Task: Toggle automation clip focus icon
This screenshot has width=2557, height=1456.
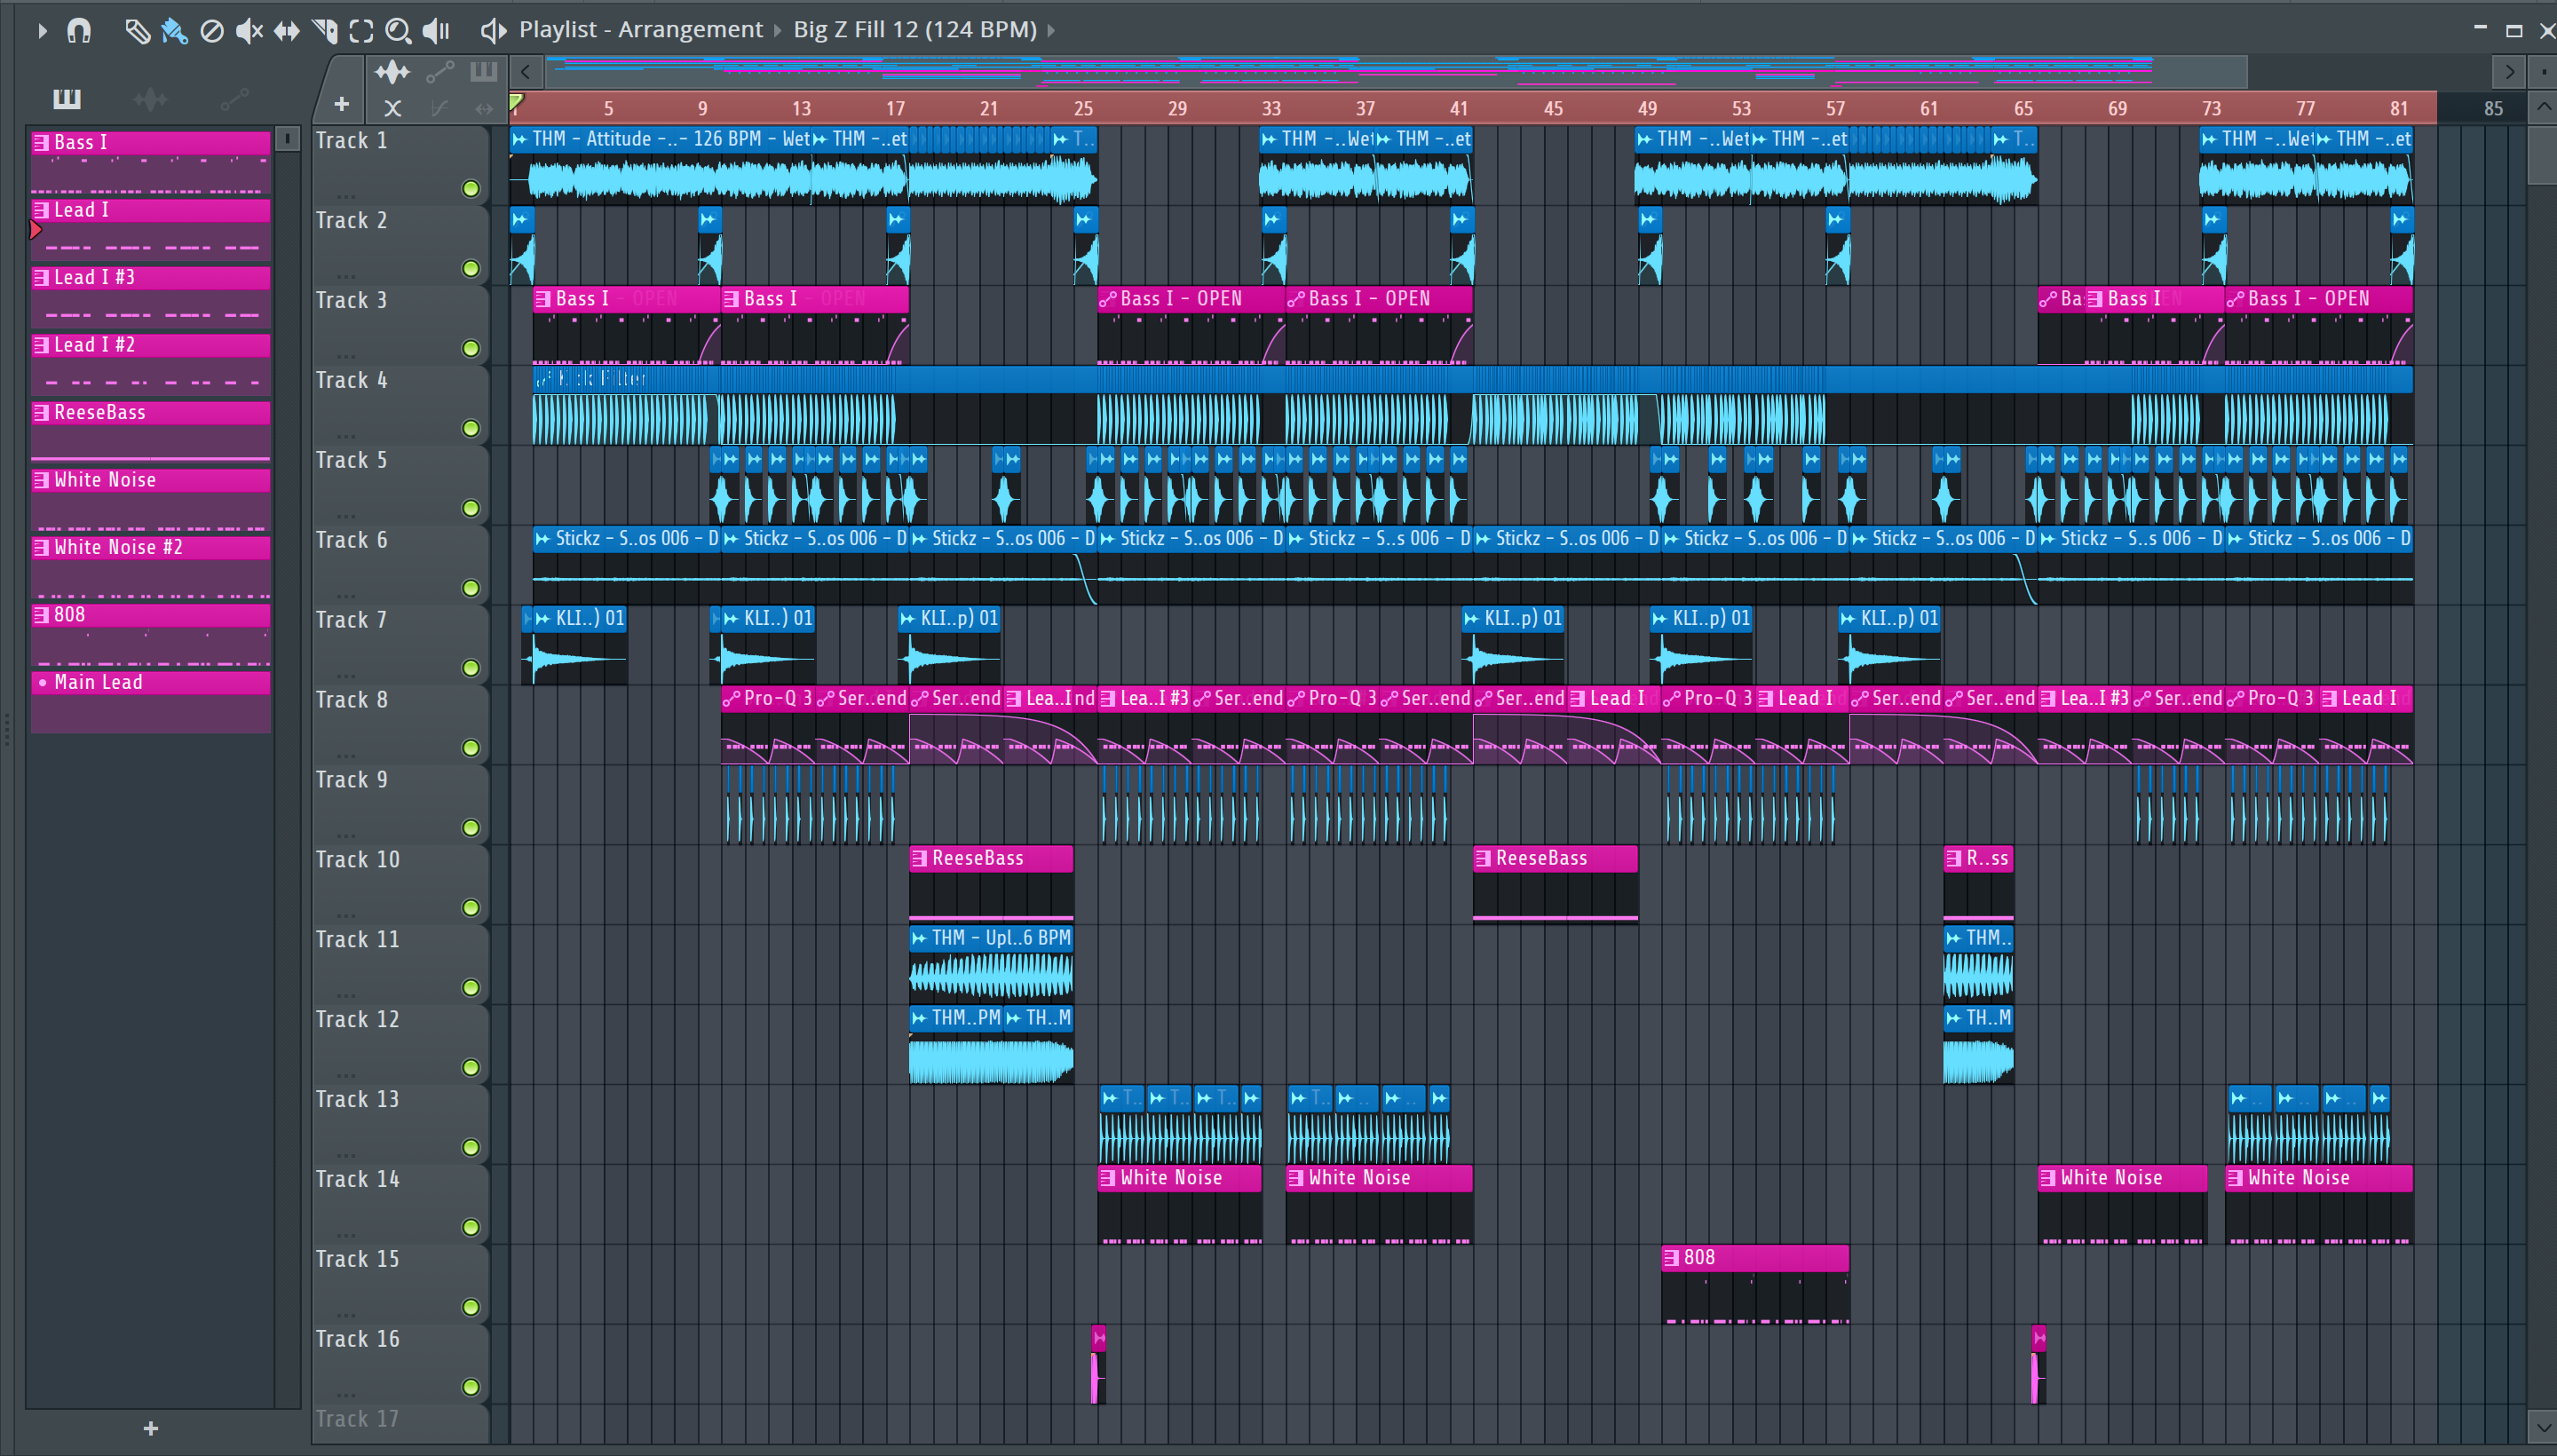Action: [440, 71]
